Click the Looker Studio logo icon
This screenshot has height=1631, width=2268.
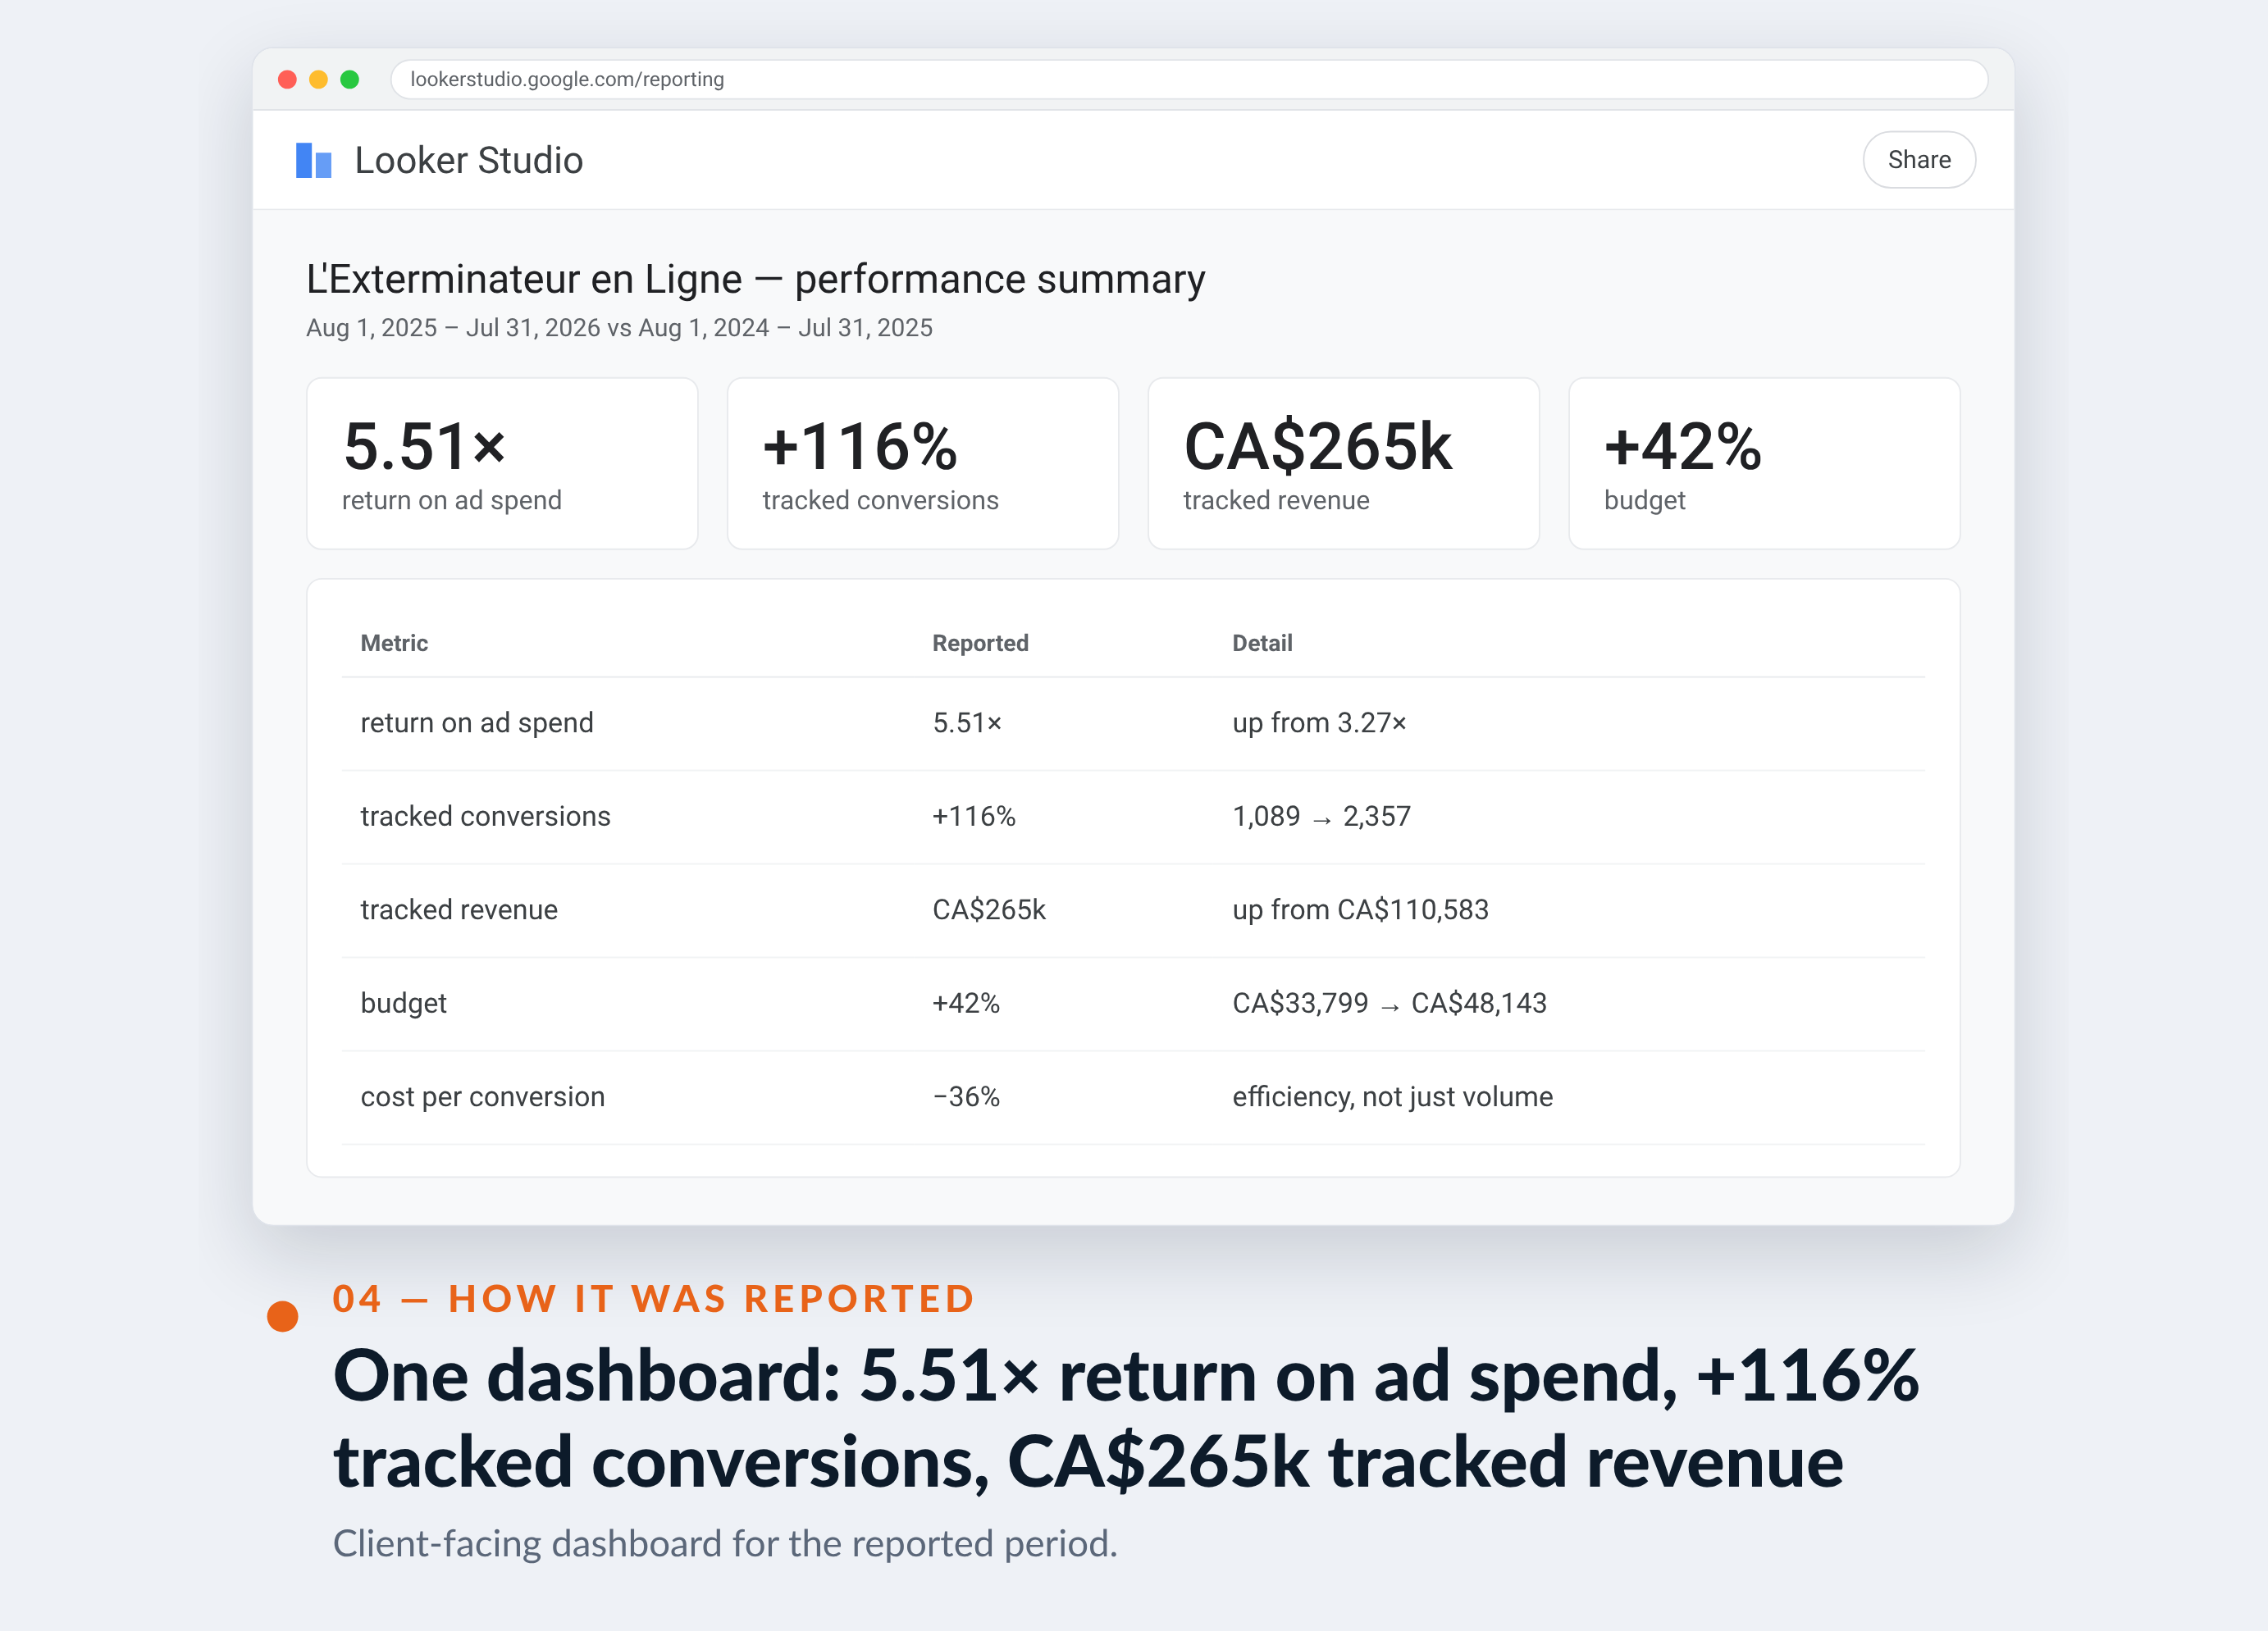pos(313,160)
